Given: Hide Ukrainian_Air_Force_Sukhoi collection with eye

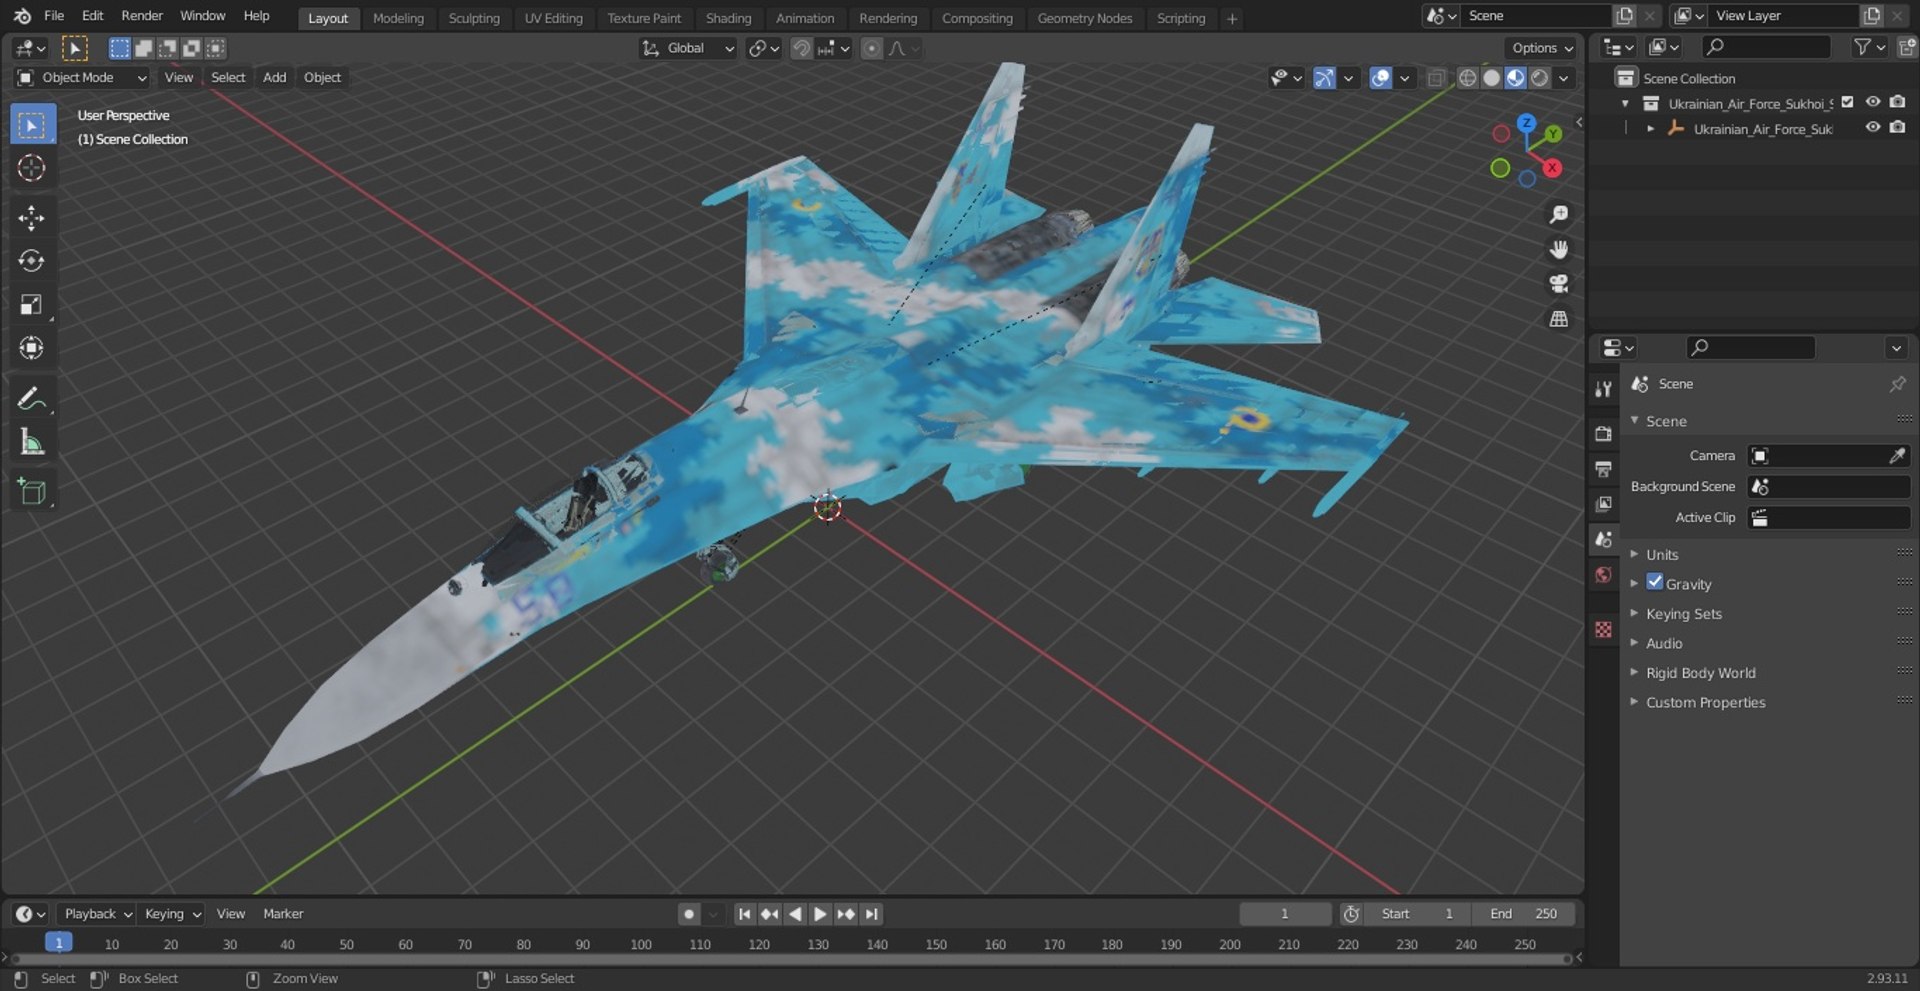Looking at the screenshot, I should tap(1873, 102).
